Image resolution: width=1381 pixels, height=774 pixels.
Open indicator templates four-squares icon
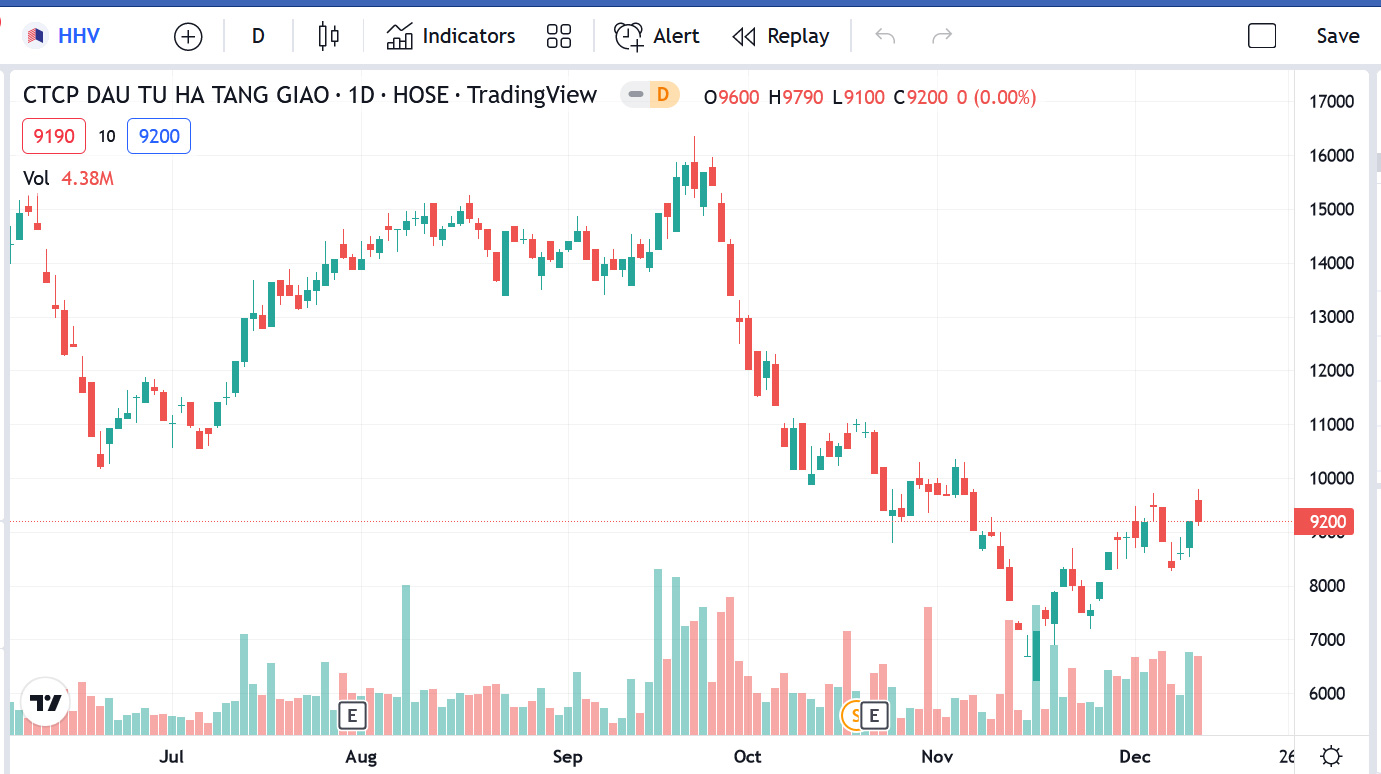(559, 37)
